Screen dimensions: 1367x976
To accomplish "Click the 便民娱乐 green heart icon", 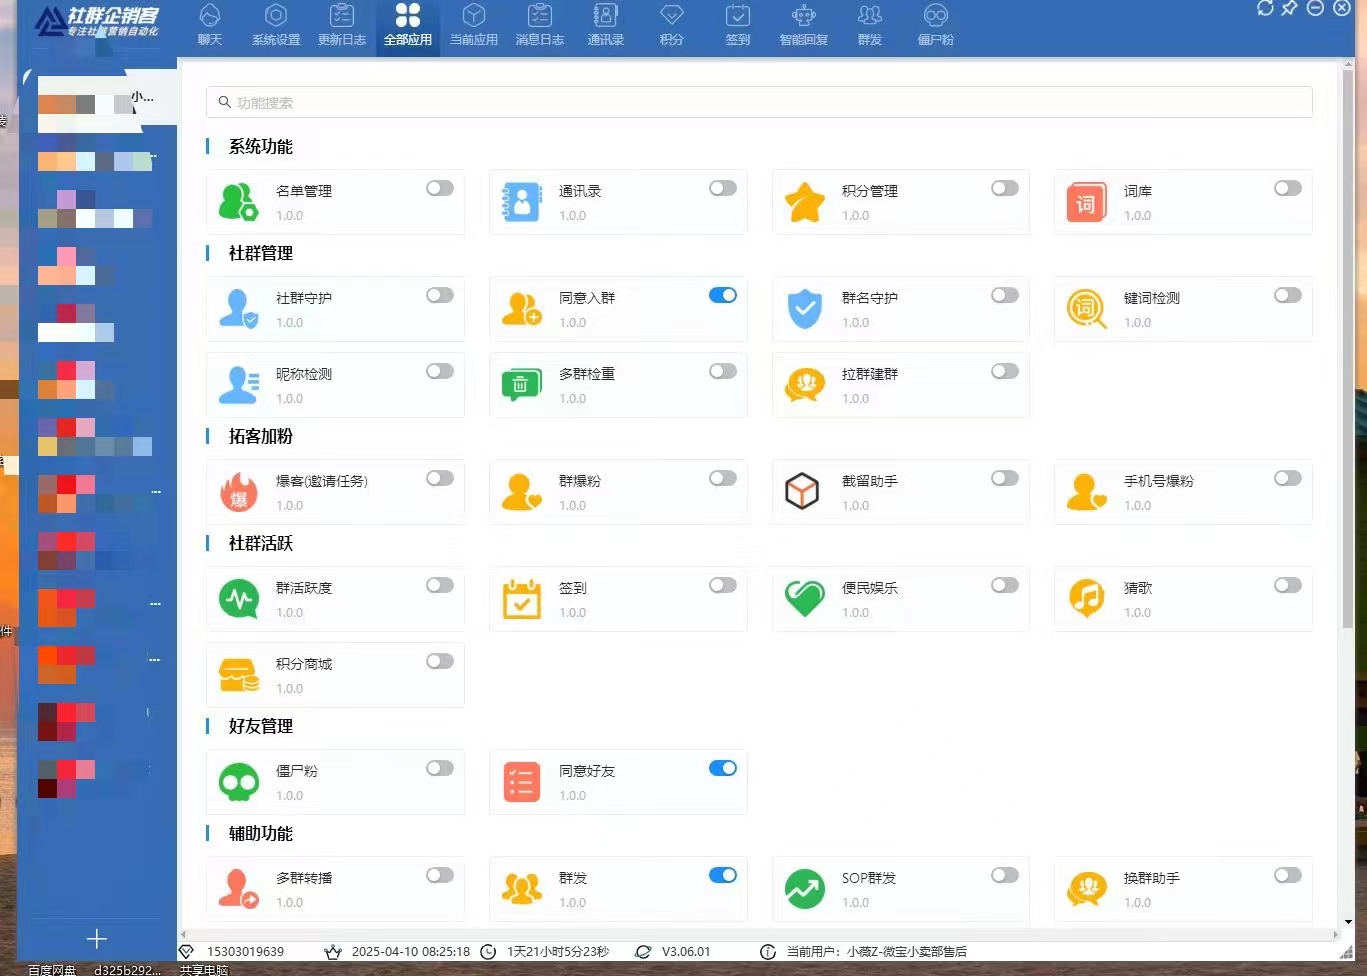I will pos(804,599).
